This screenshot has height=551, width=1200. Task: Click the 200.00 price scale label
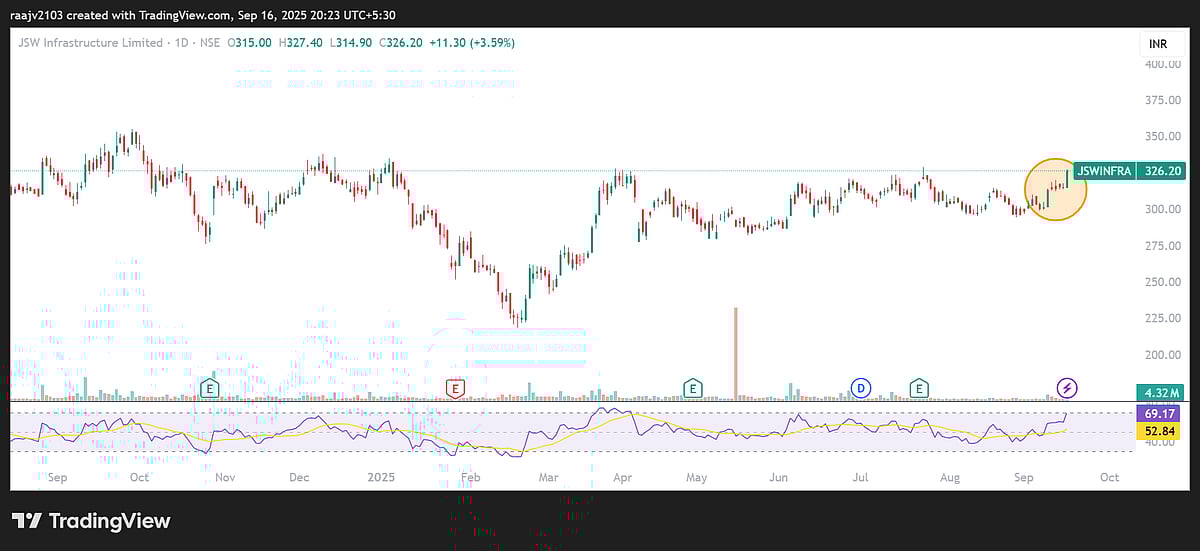[x=1163, y=355]
